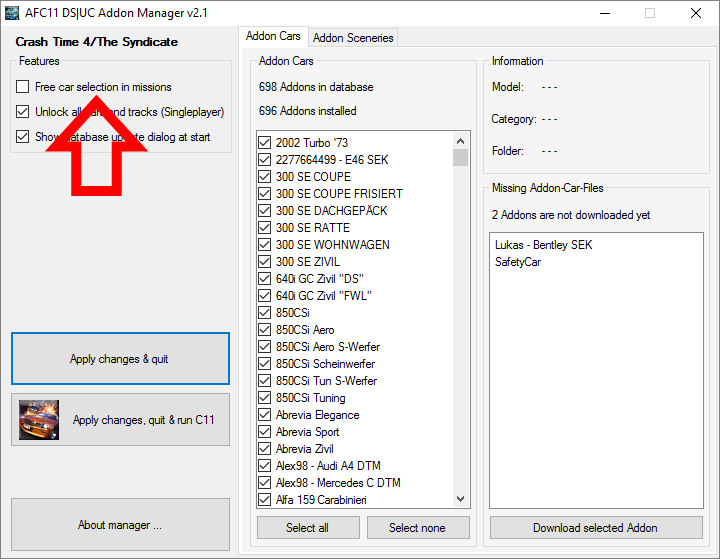This screenshot has width=720, height=559.
Task: Click the car icon on run C11 button
Action: pos(39,420)
